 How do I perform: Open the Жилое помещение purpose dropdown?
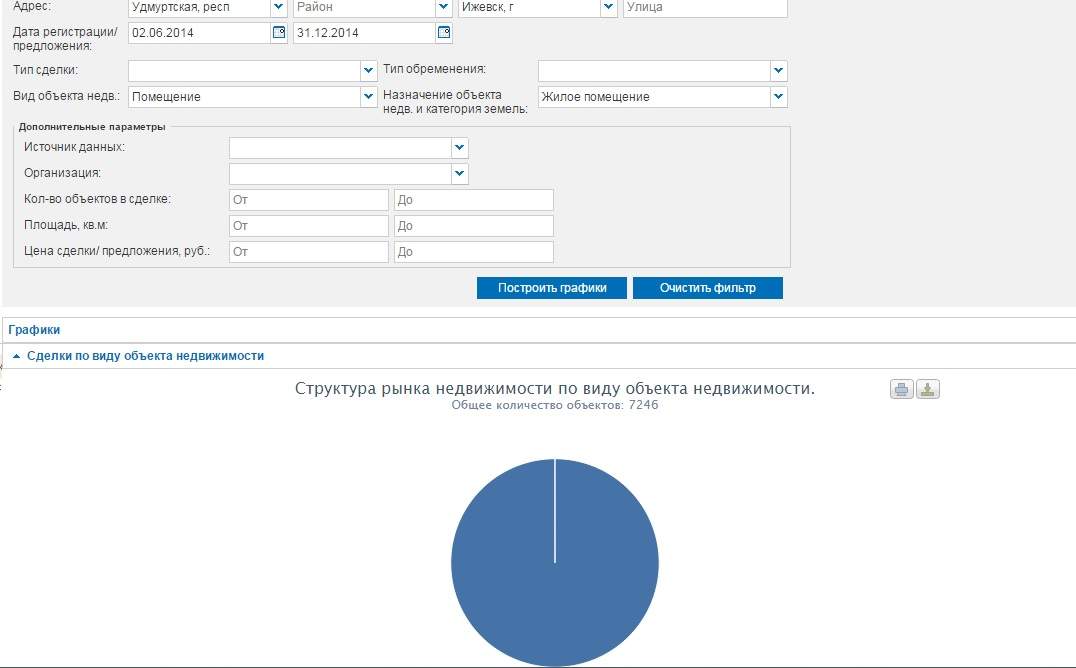pos(778,97)
